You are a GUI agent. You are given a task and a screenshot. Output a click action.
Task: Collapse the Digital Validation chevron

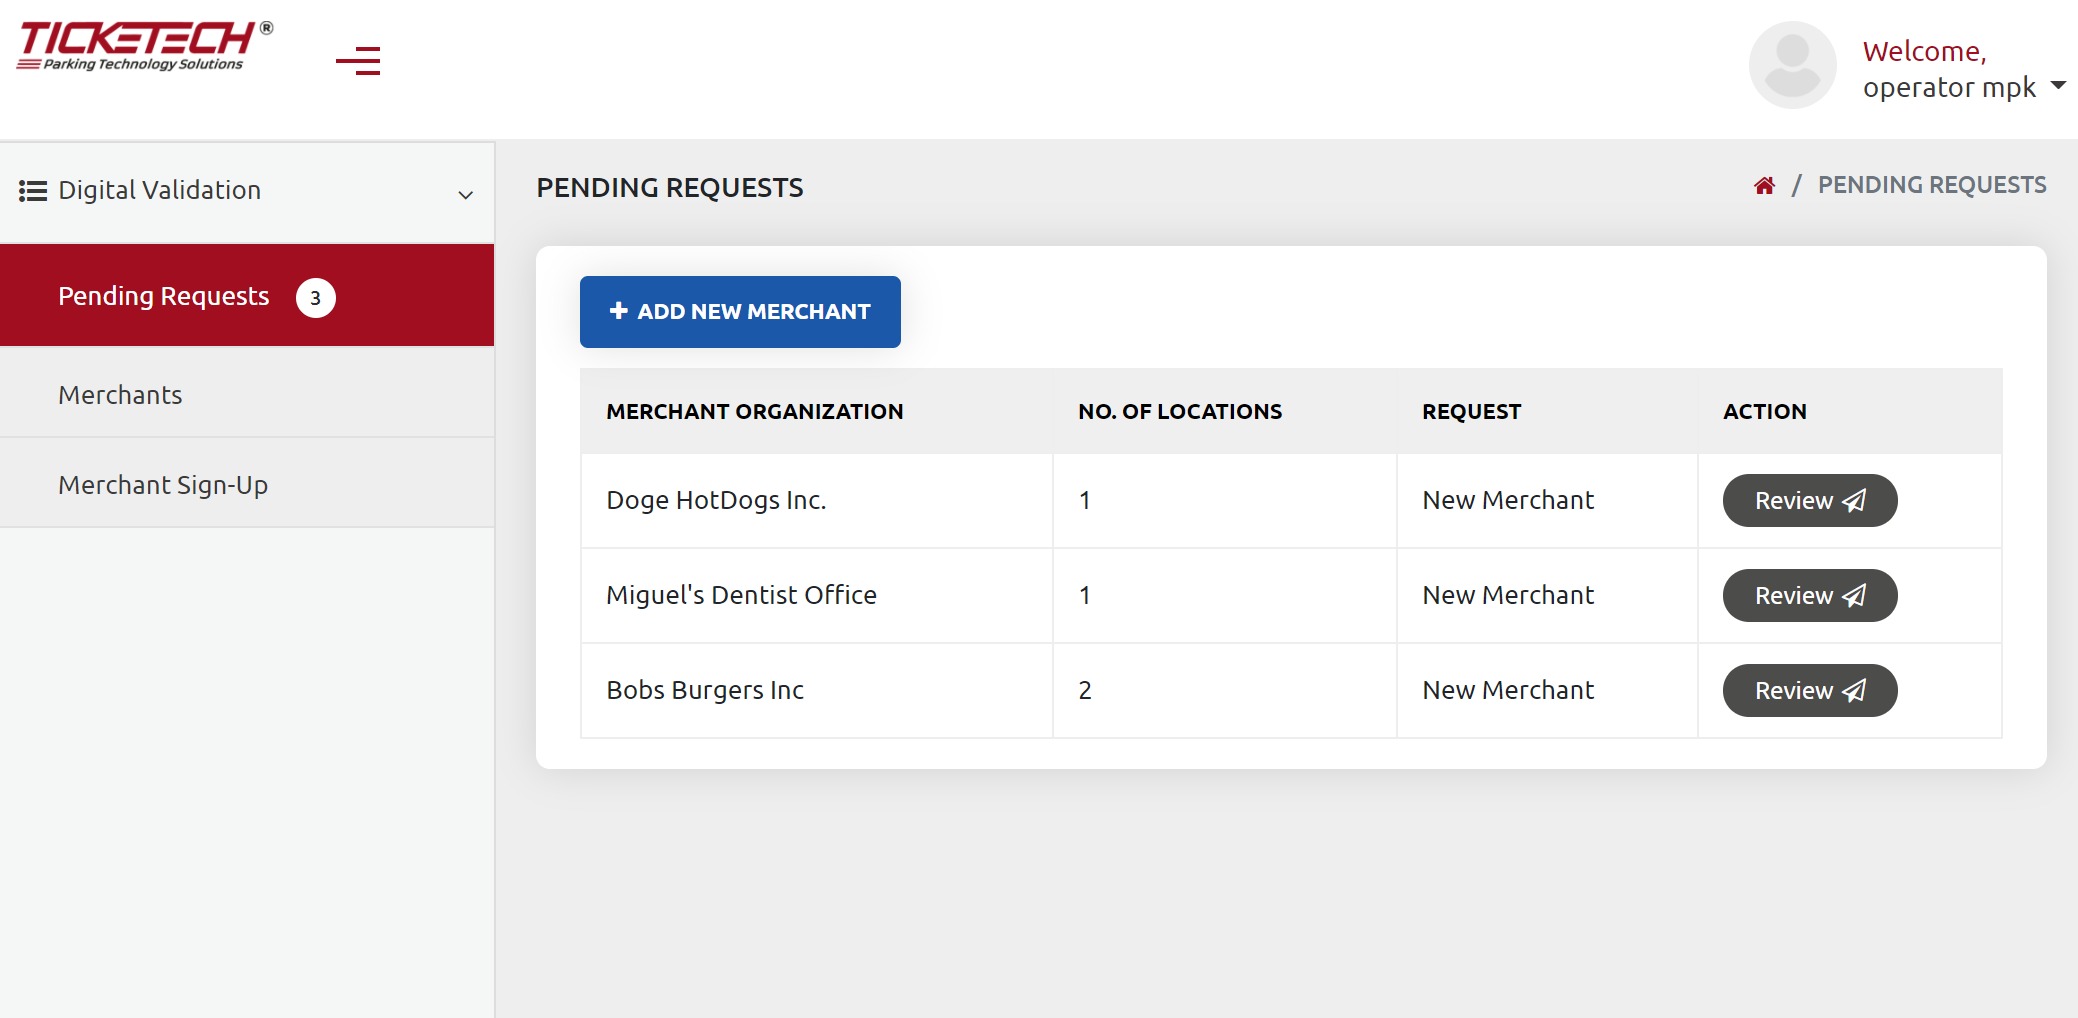tap(465, 195)
